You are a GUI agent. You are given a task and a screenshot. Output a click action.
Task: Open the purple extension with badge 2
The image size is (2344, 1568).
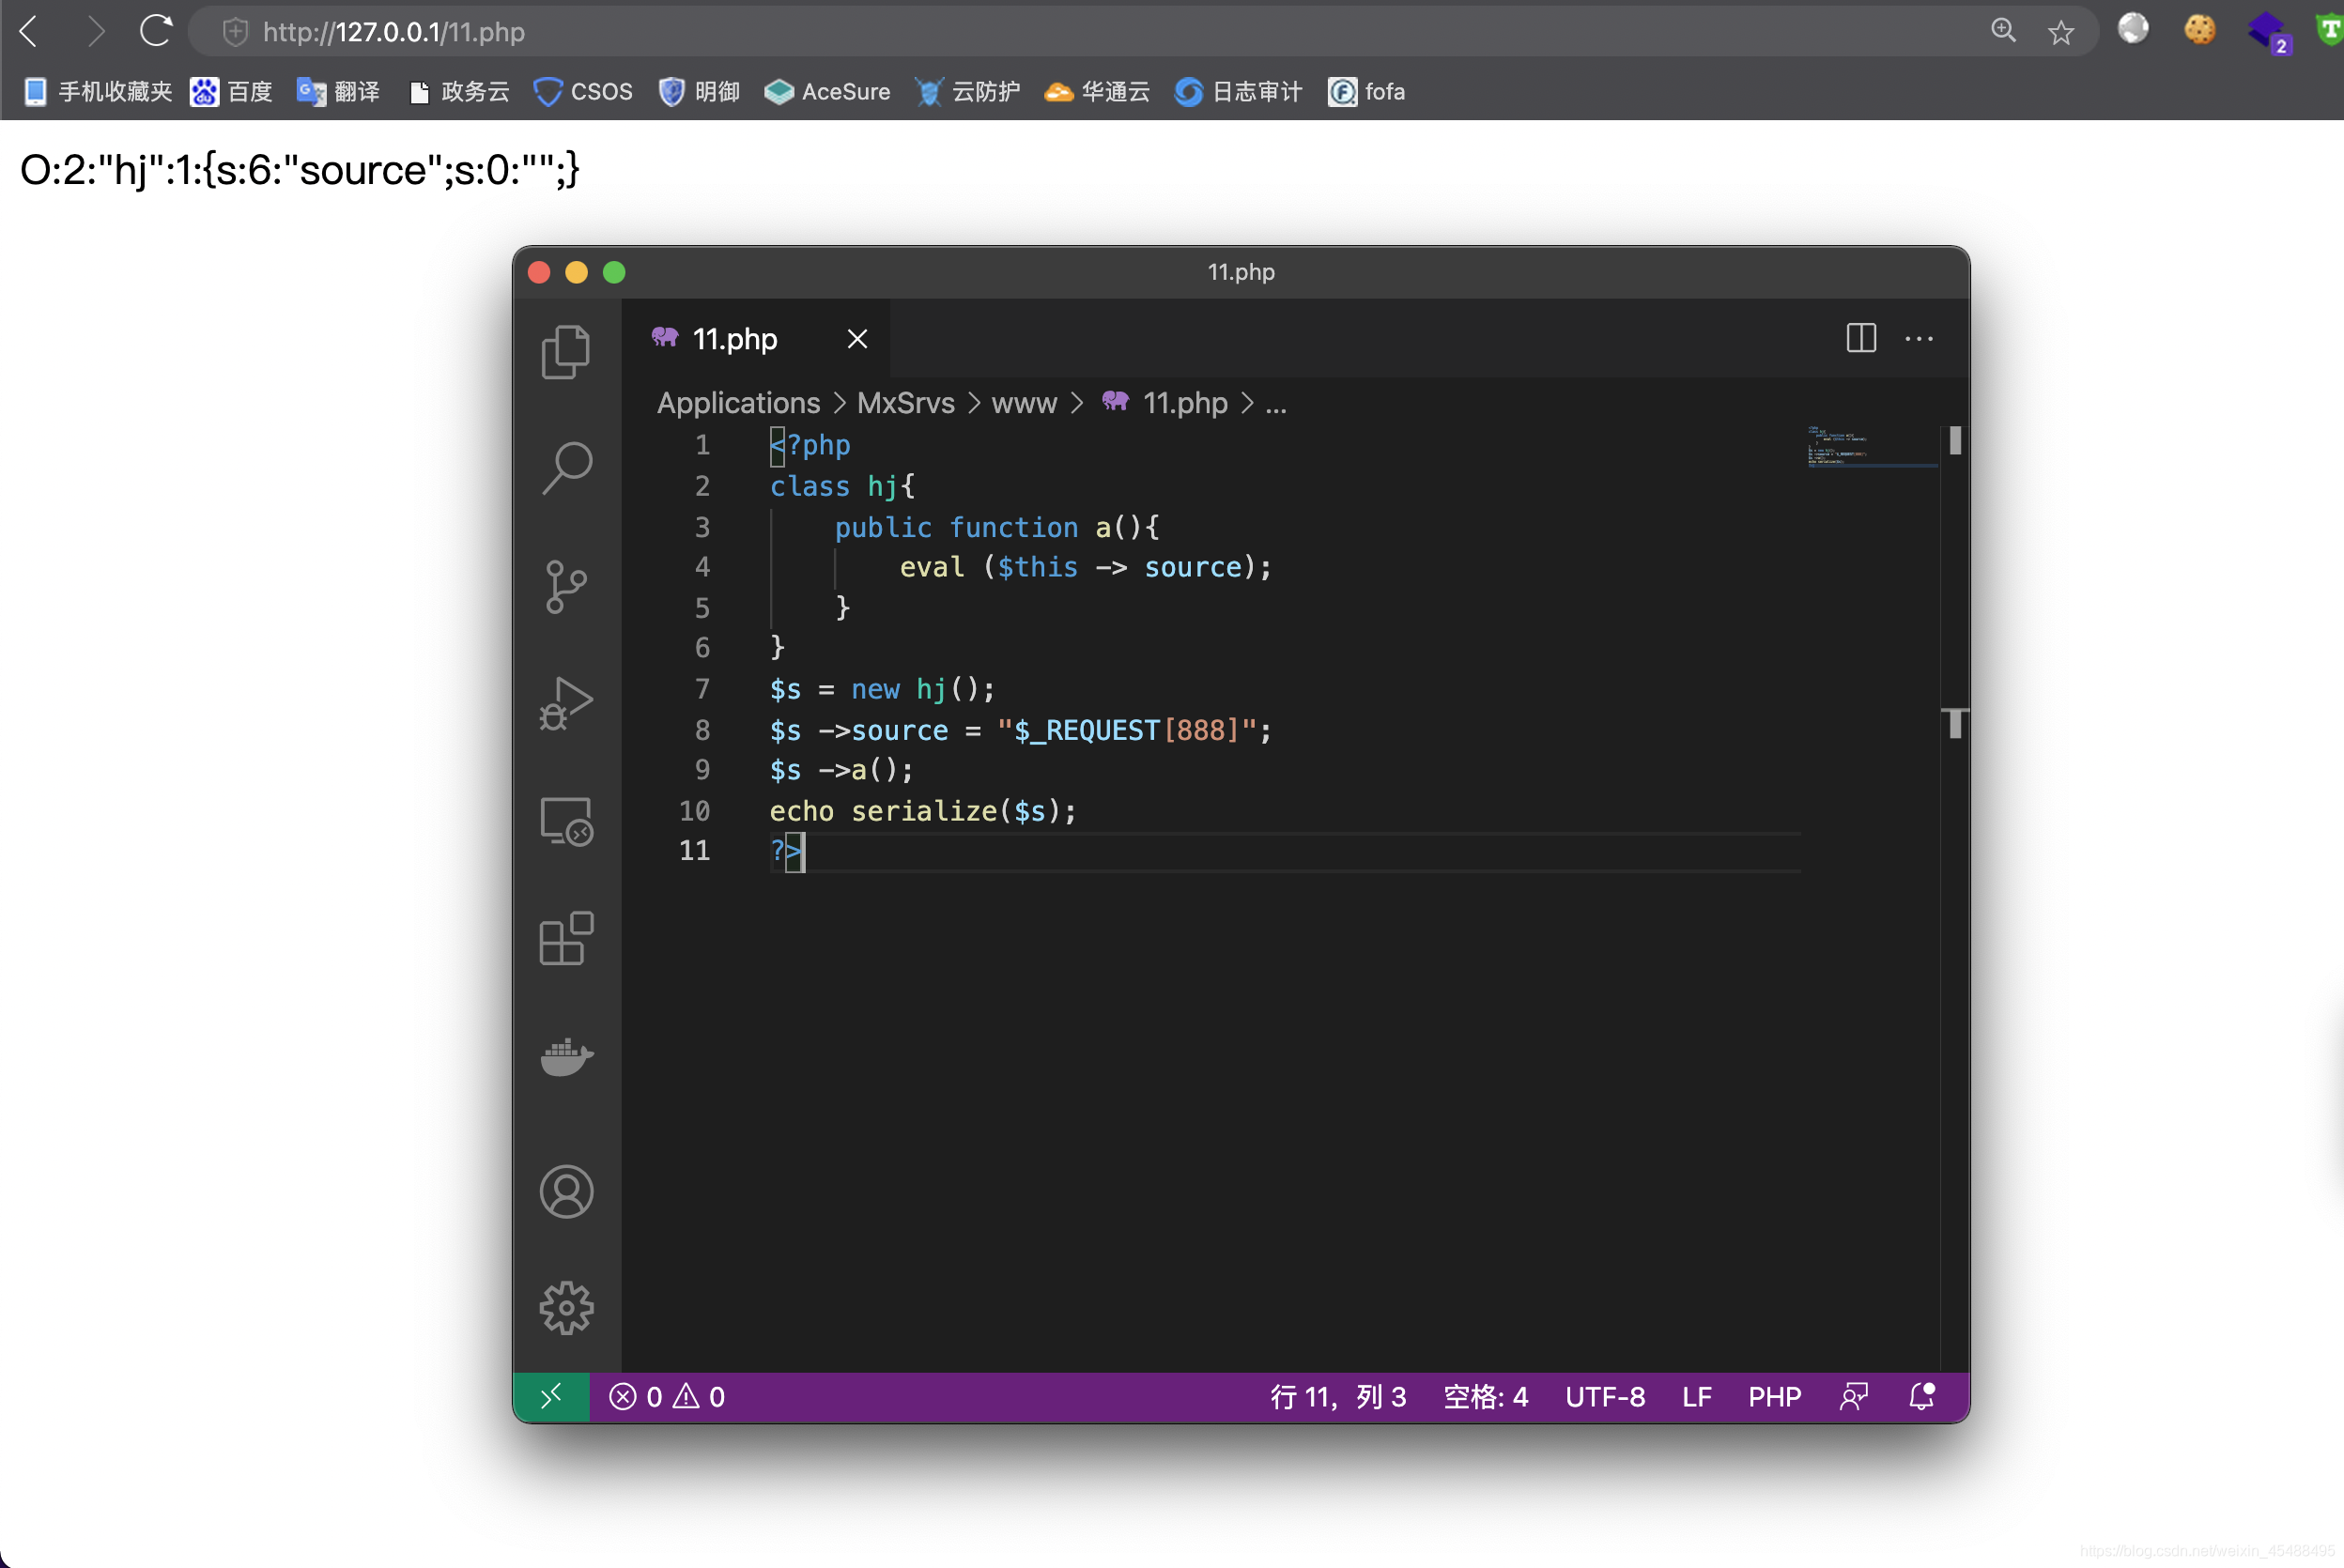2268,31
